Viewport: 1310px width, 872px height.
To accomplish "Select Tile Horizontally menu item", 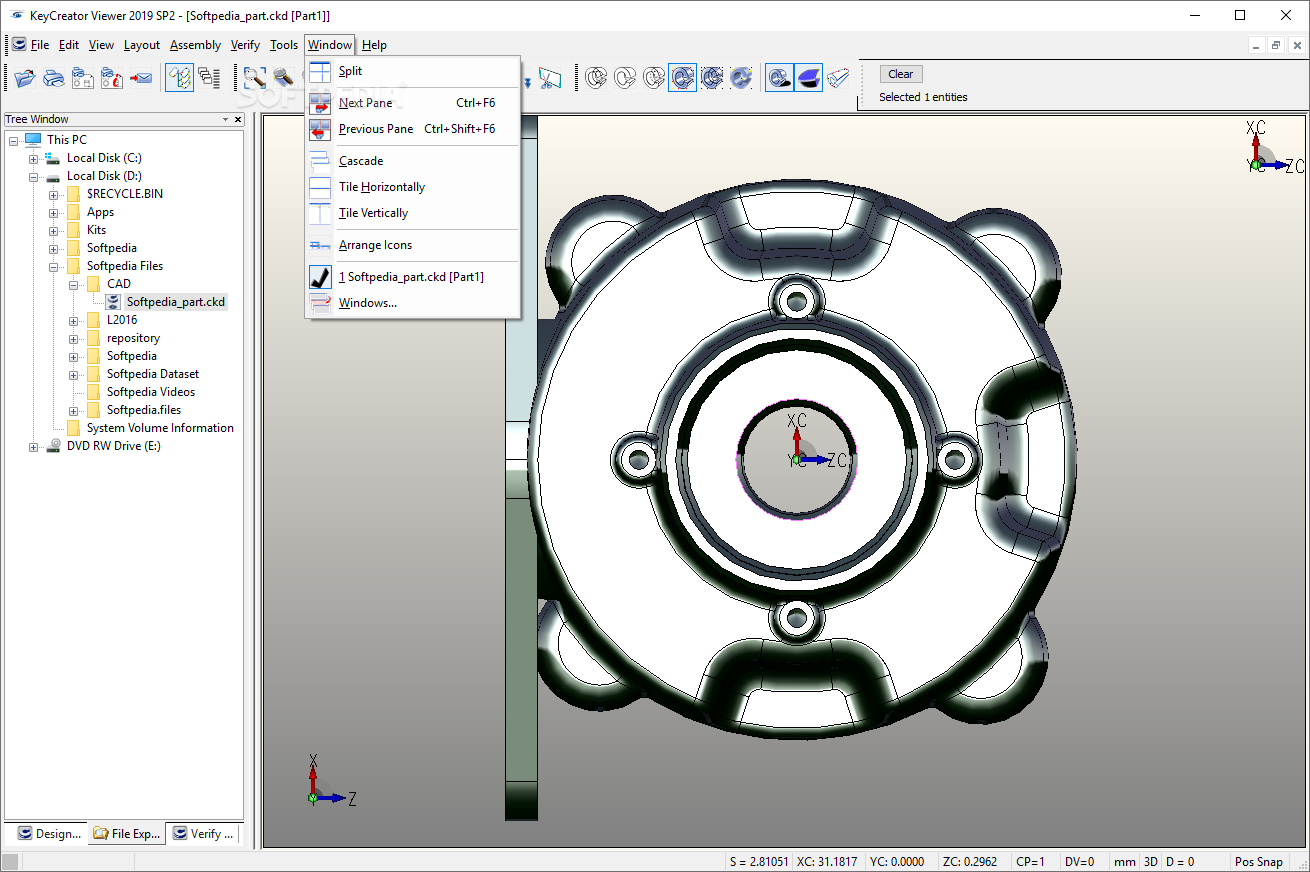I will click(x=413, y=187).
